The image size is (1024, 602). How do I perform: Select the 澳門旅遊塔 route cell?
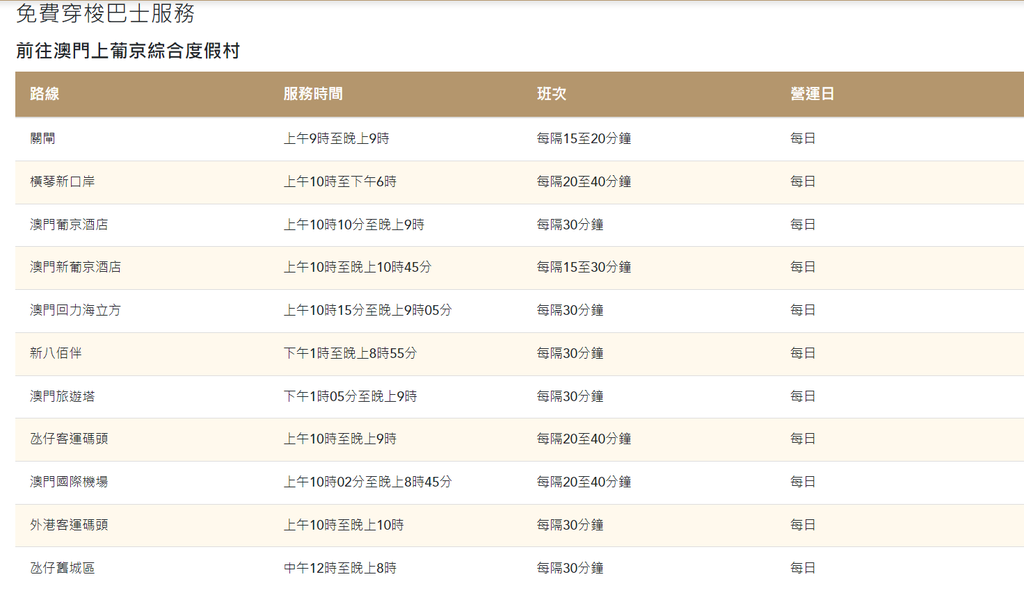coord(62,396)
